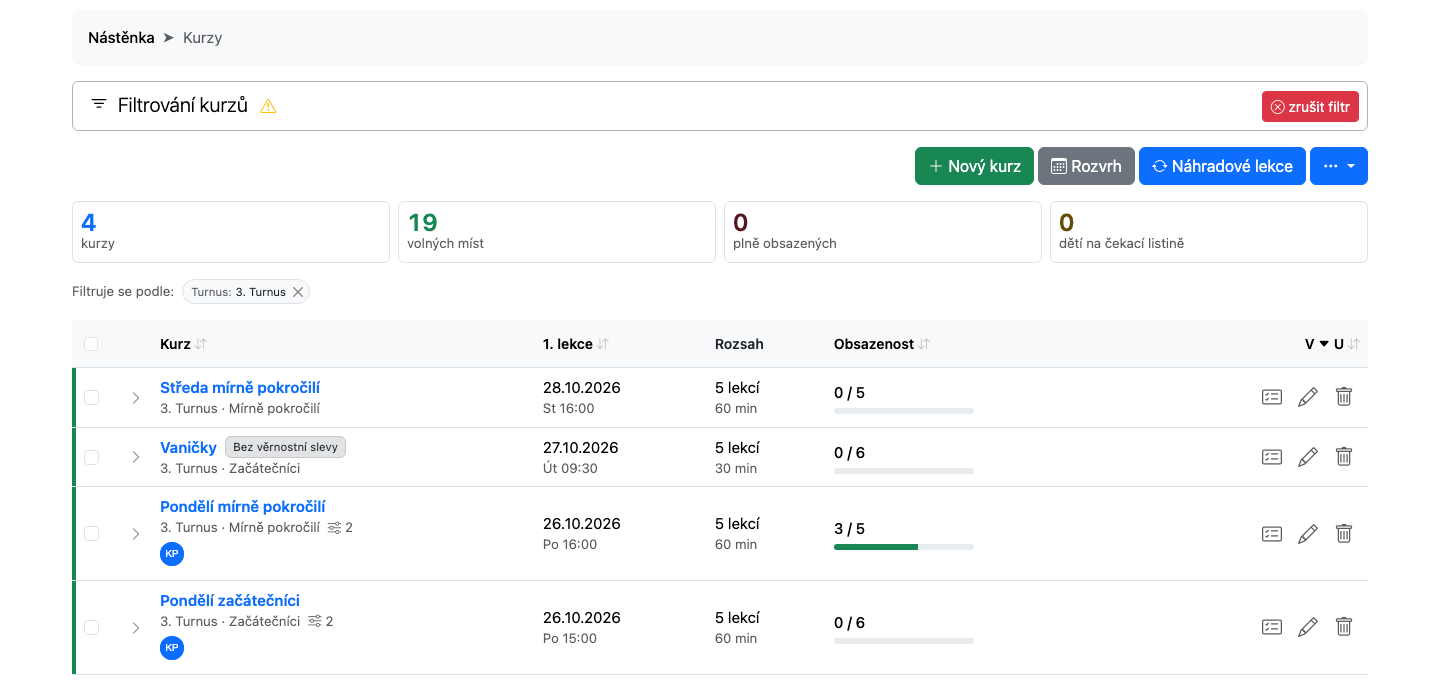Open Náhradové lekce
The width and height of the screenshot is (1440, 685).
(1222, 166)
